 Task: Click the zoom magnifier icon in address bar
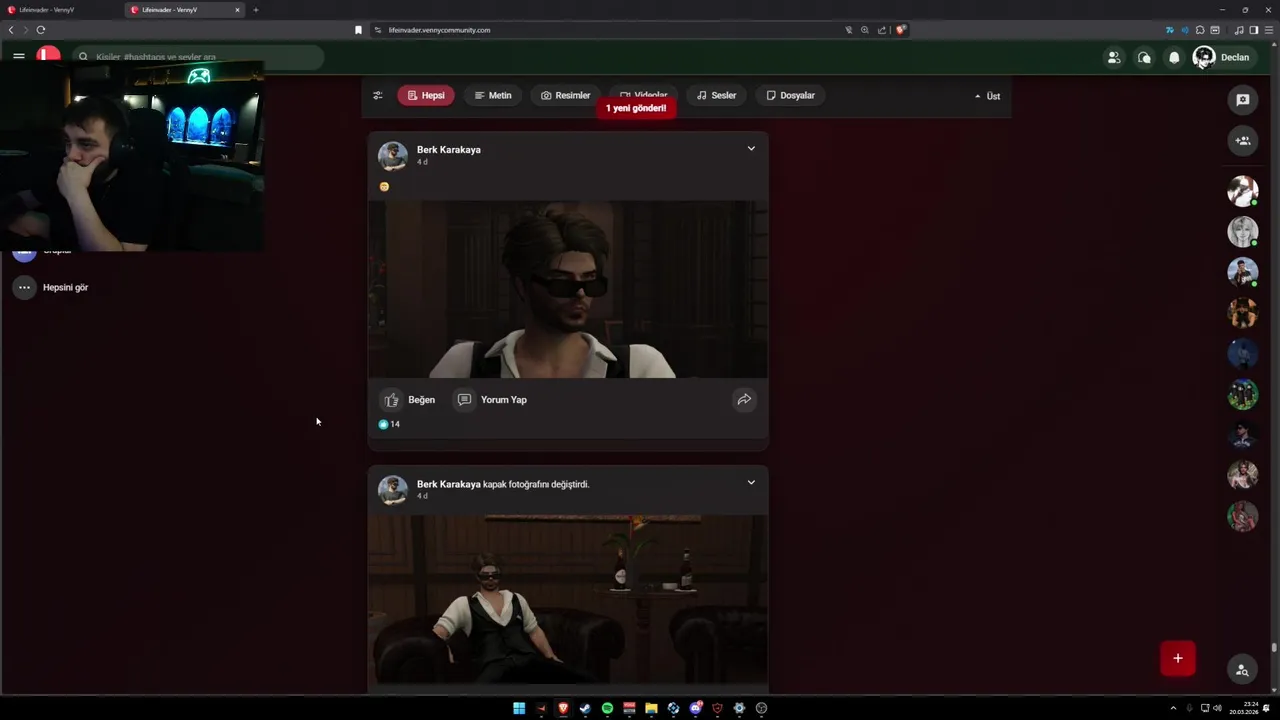(865, 30)
